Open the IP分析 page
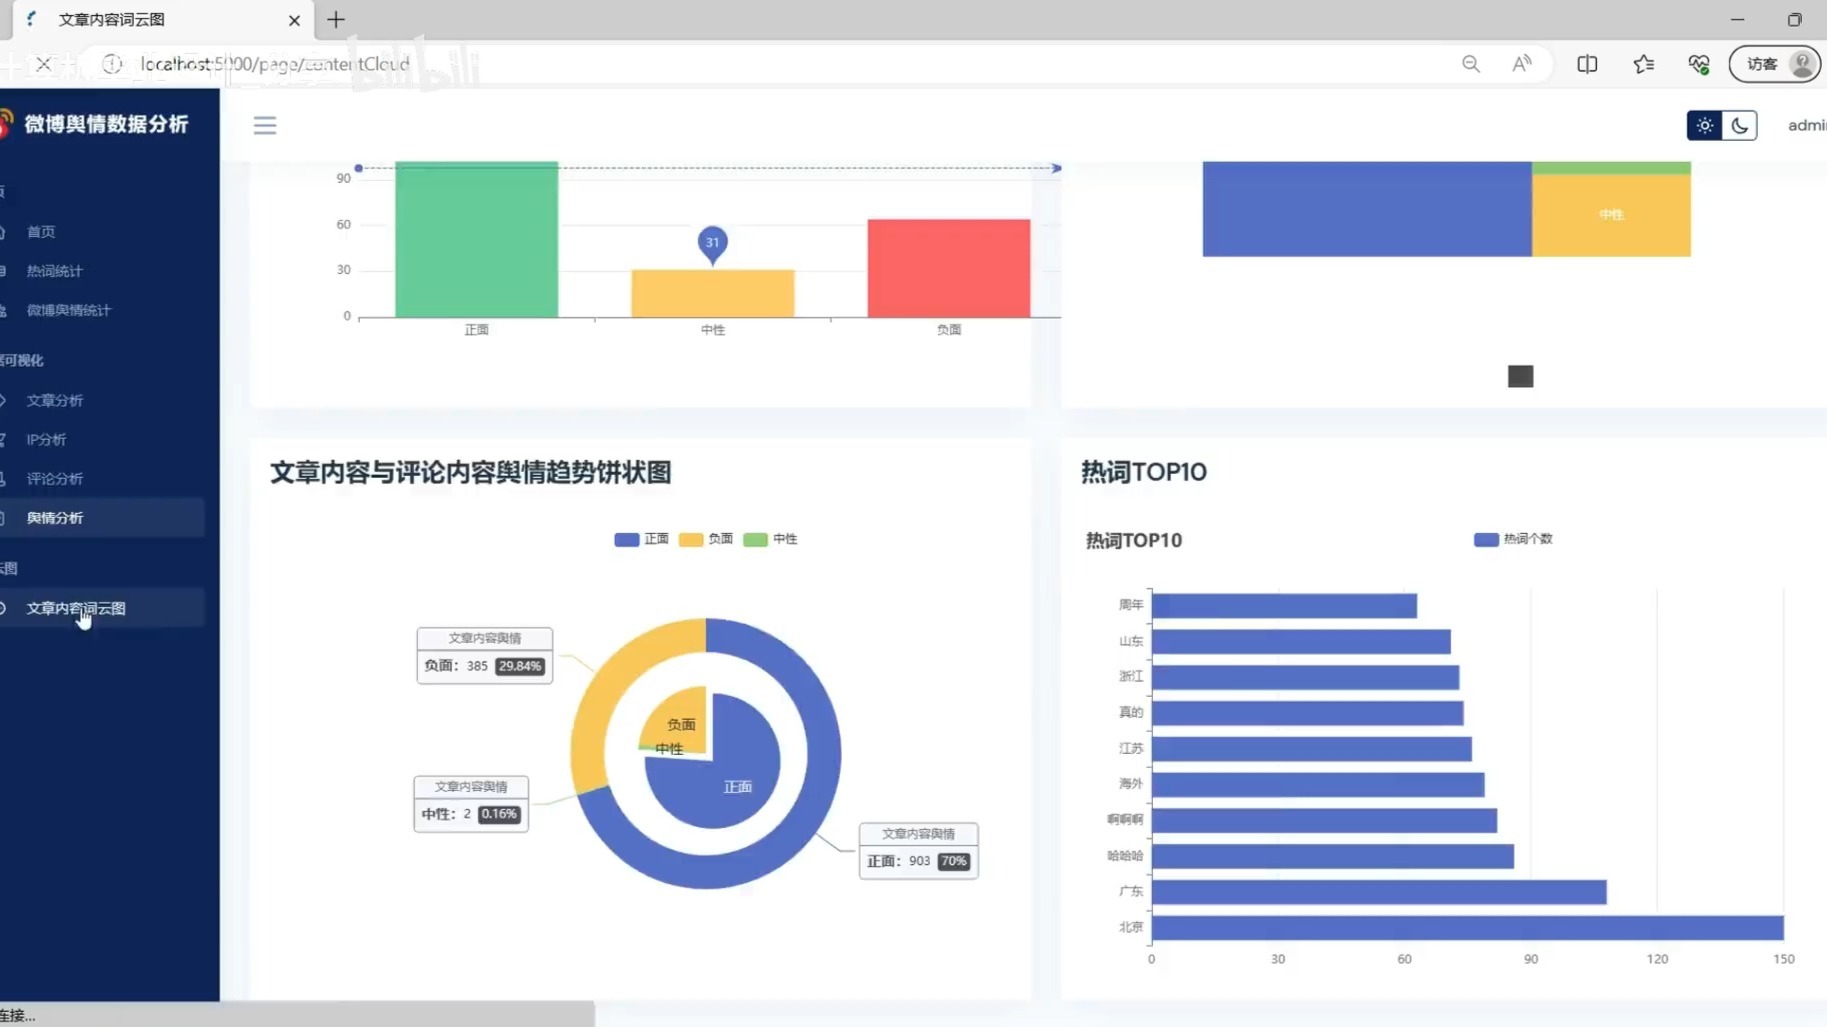This screenshot has width=1827, height=1027. 45,439
